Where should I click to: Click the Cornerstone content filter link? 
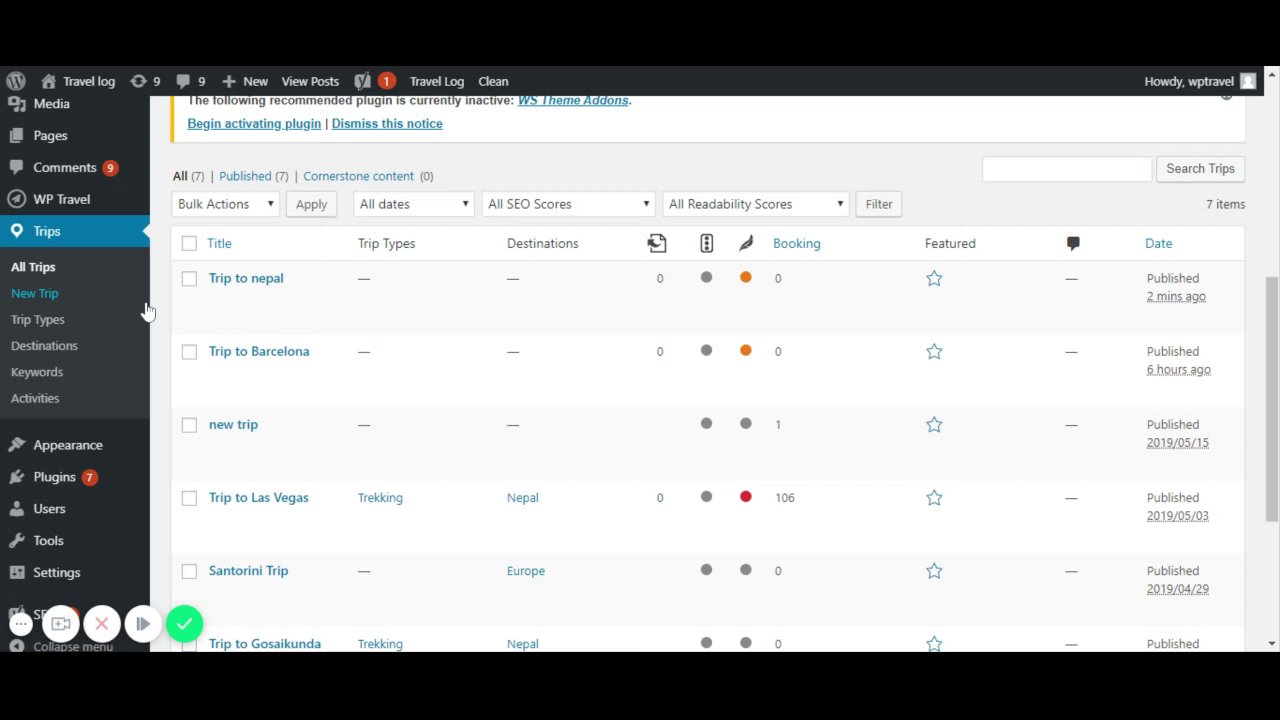(358, 176)
